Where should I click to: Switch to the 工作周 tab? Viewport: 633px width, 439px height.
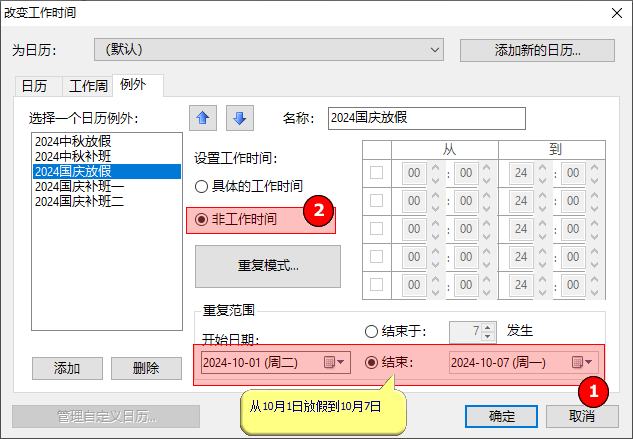tap(86, 86)
